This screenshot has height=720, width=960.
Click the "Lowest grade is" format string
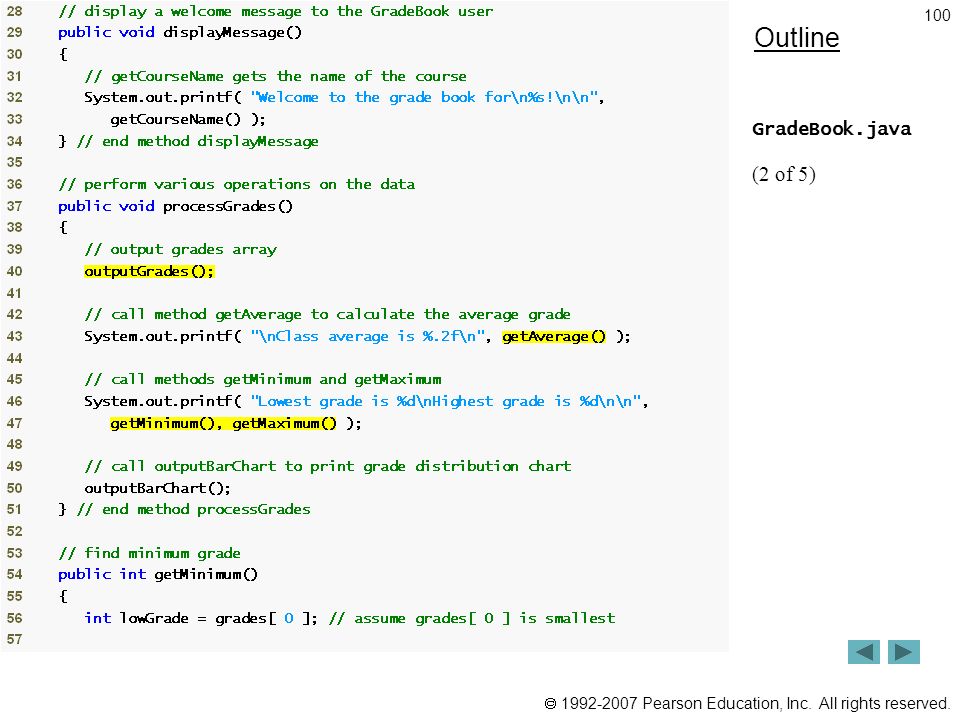446,401
